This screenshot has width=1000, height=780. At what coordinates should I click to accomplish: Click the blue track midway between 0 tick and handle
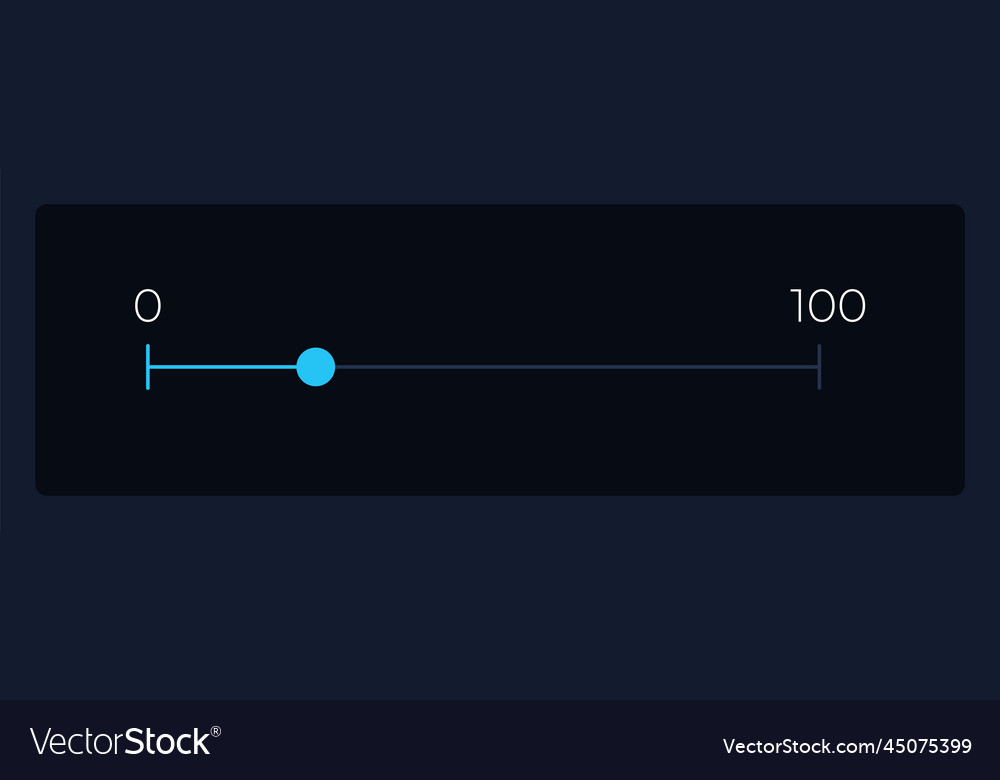coord(223,367)
